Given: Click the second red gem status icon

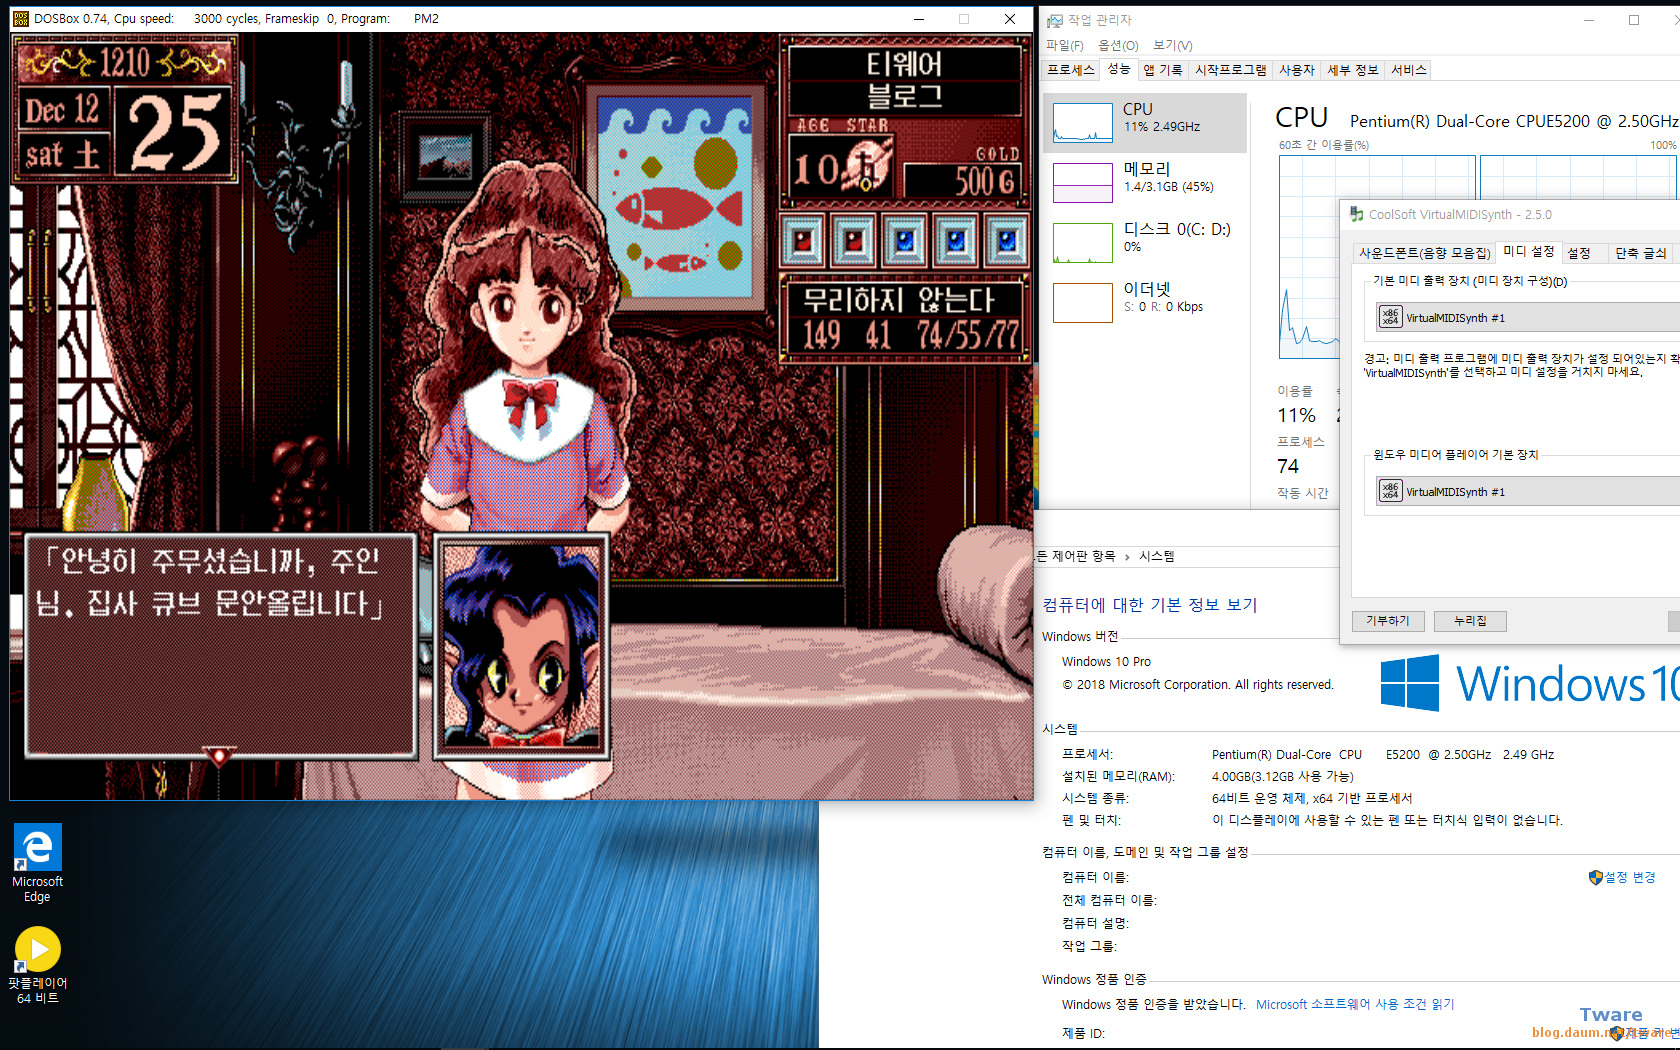Looking at the screenshot, I should pos(854,241).
